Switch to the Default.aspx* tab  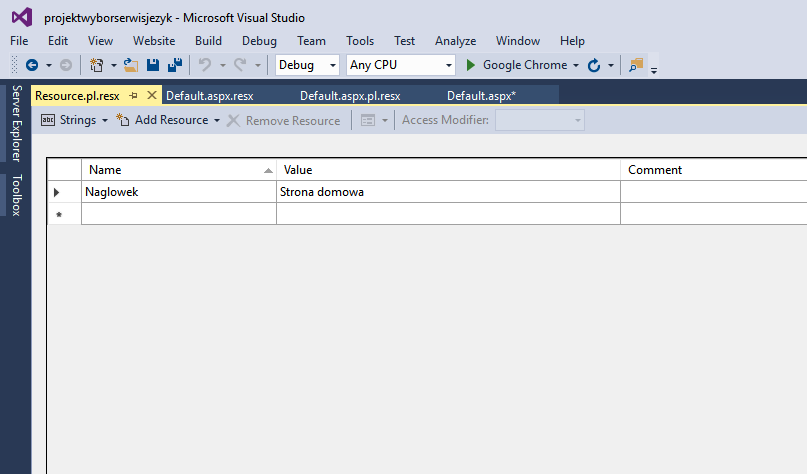(481, 96)
